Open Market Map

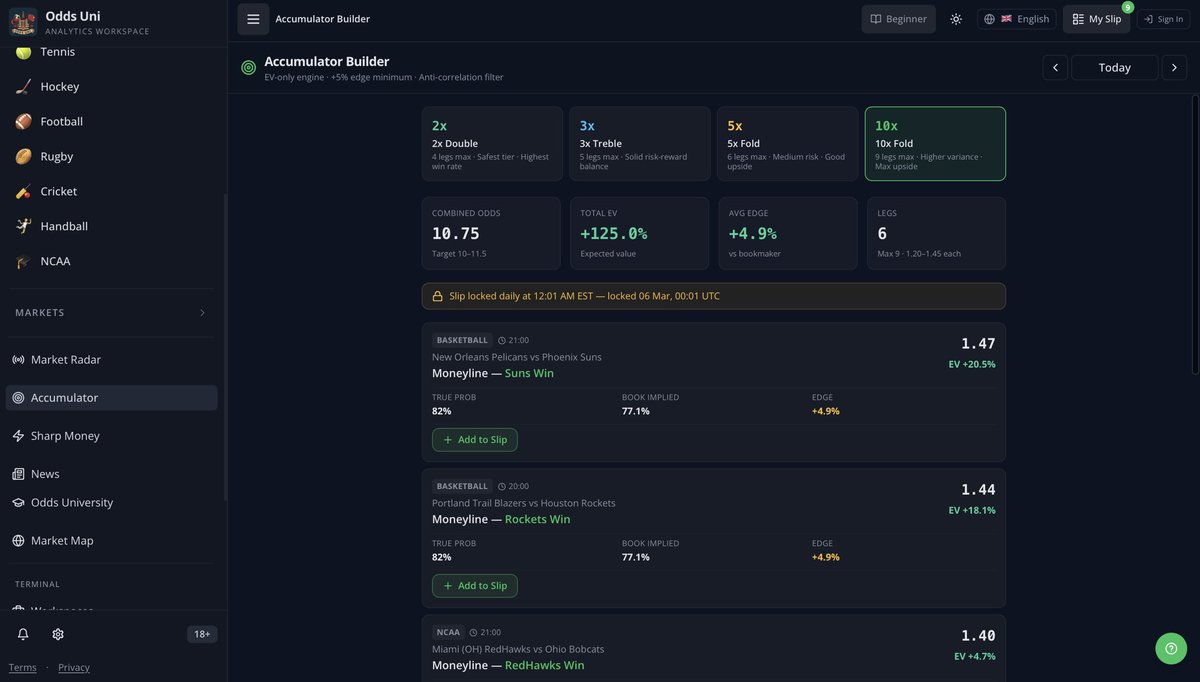(113, 541)
